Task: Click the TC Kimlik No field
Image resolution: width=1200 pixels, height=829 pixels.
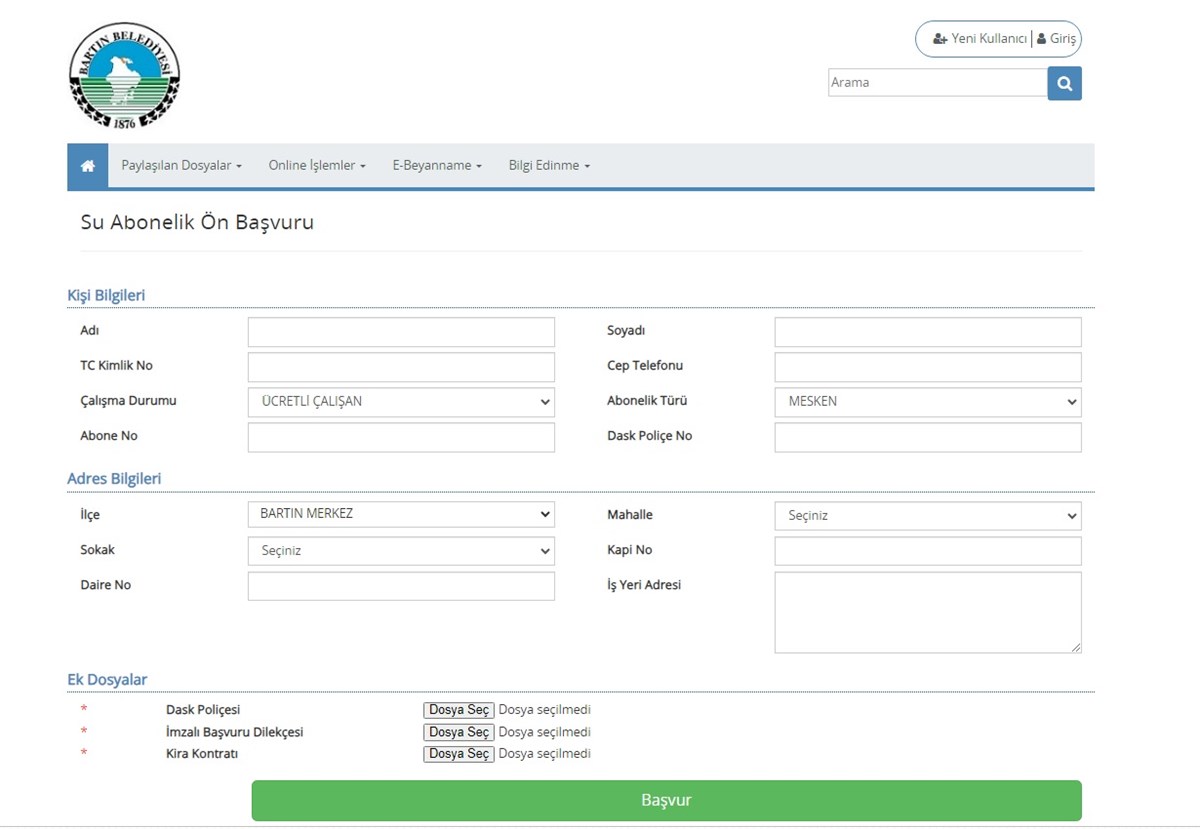Action: tap(401, 367)
